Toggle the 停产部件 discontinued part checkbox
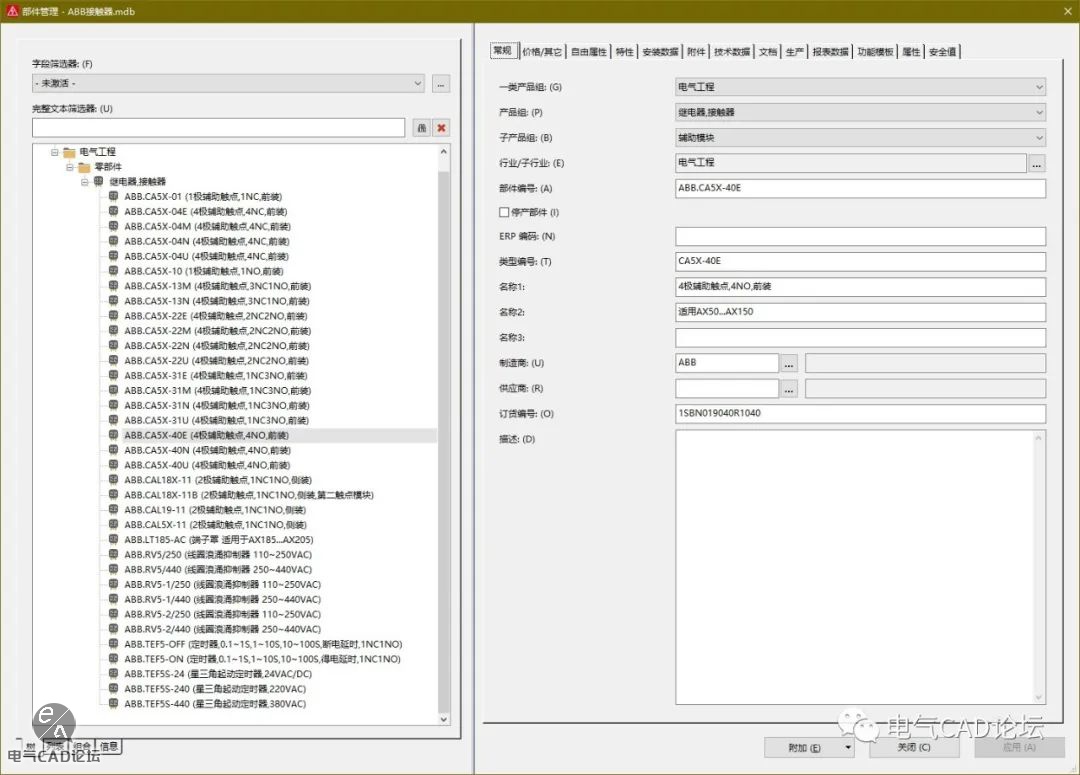The image size is (1080, 775). (504, 212)
